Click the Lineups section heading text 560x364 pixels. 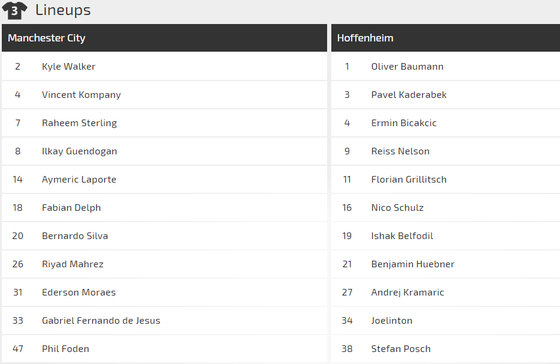point(63,10)
